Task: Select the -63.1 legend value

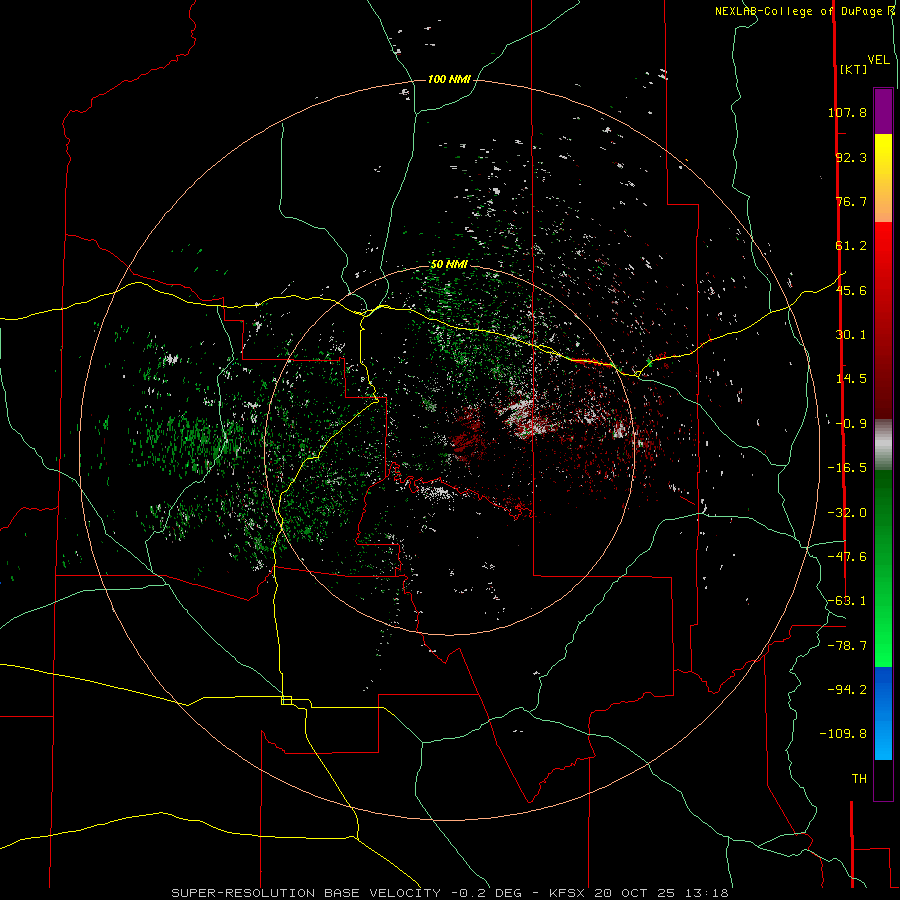Action: tap(847, 601)
